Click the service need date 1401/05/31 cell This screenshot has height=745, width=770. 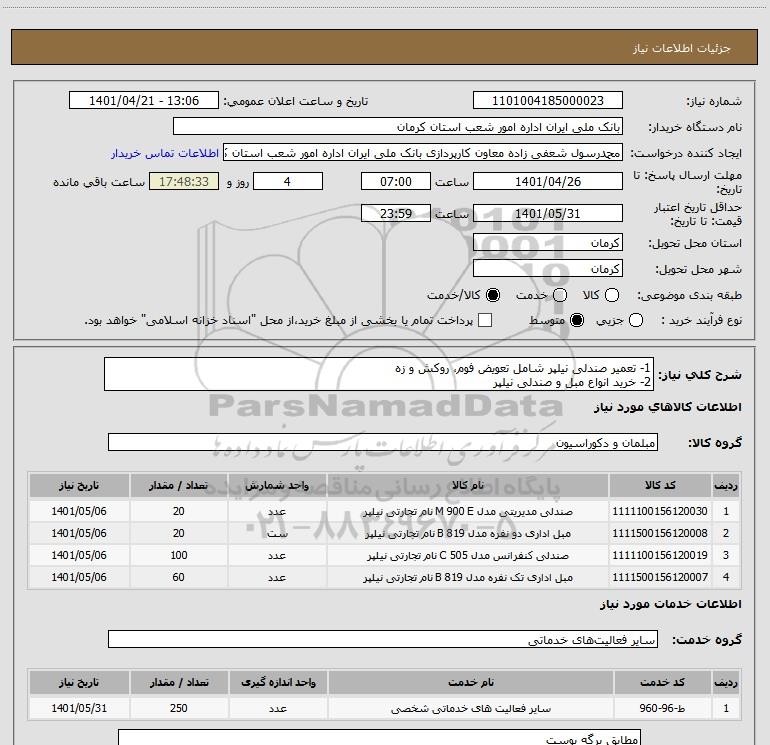pyautogui.click(x=79, y=708)
